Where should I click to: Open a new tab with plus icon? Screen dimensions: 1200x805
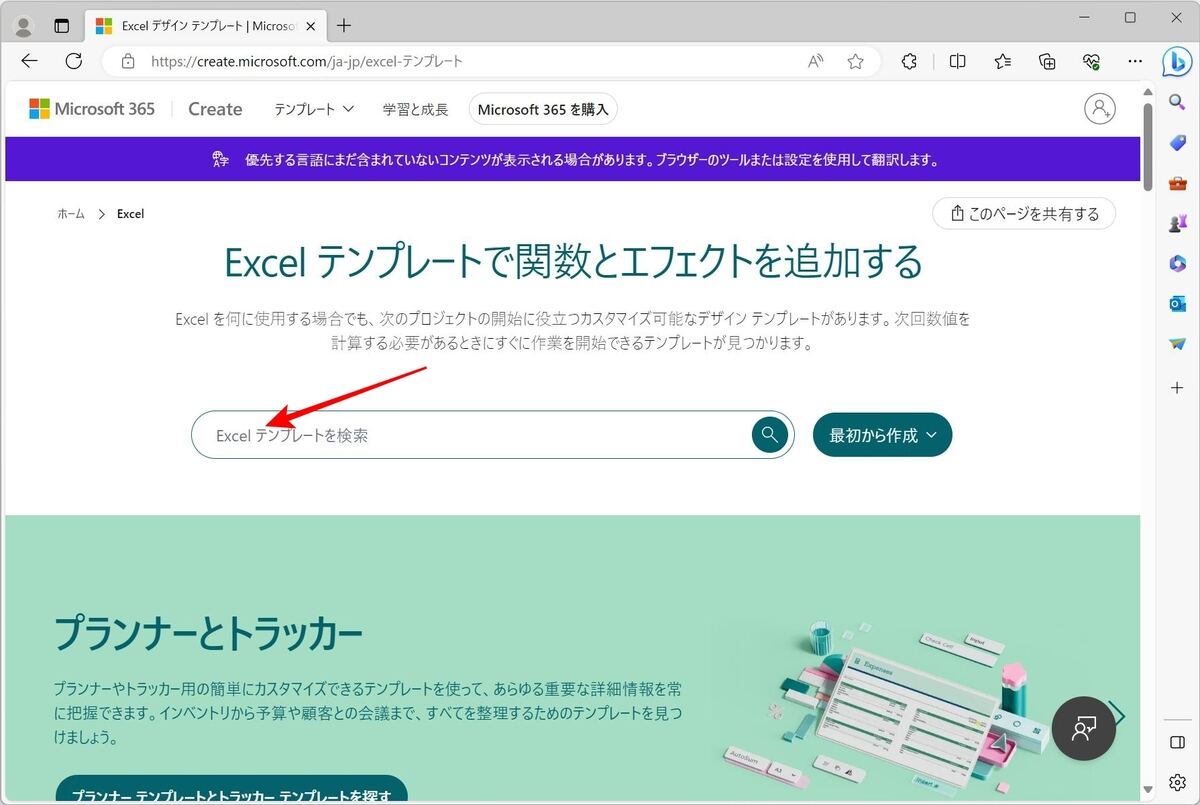[344, 26]
